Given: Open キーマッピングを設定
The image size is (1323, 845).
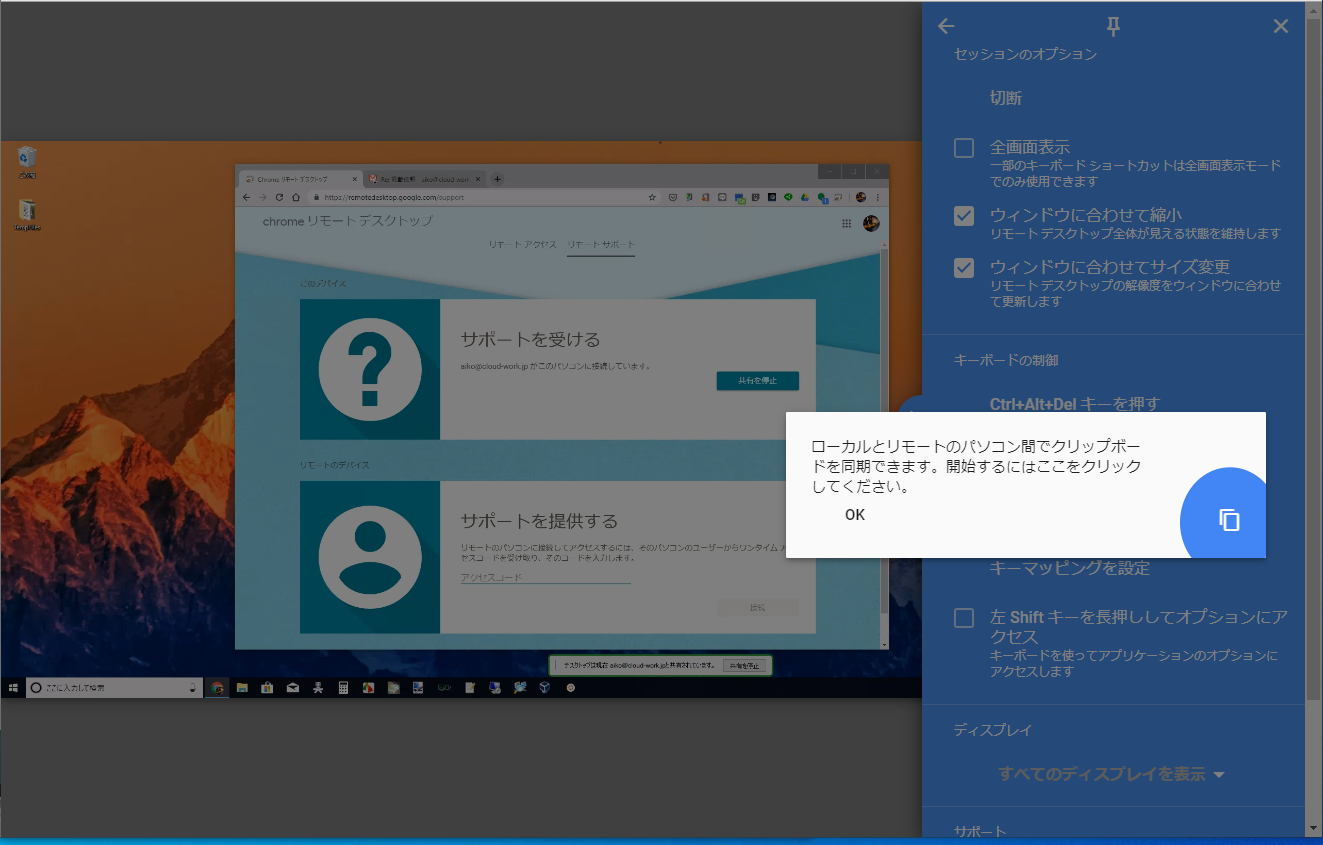Looking at the screenshot, I should point(1070,568).
